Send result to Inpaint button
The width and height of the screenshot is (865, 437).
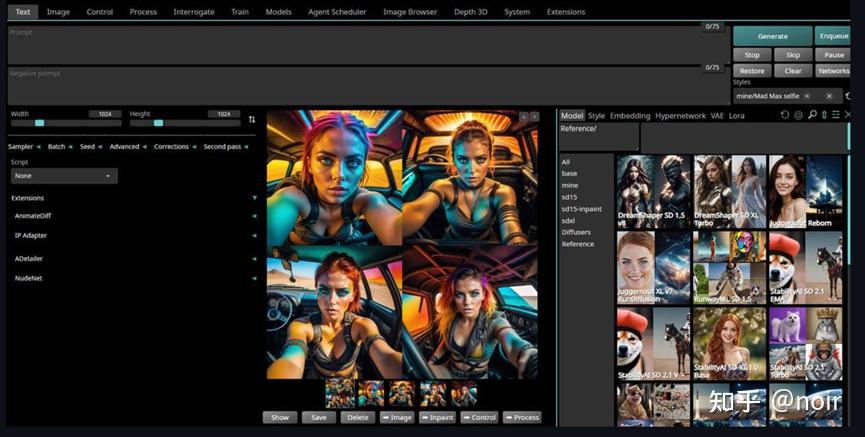(x=437, y=418)
